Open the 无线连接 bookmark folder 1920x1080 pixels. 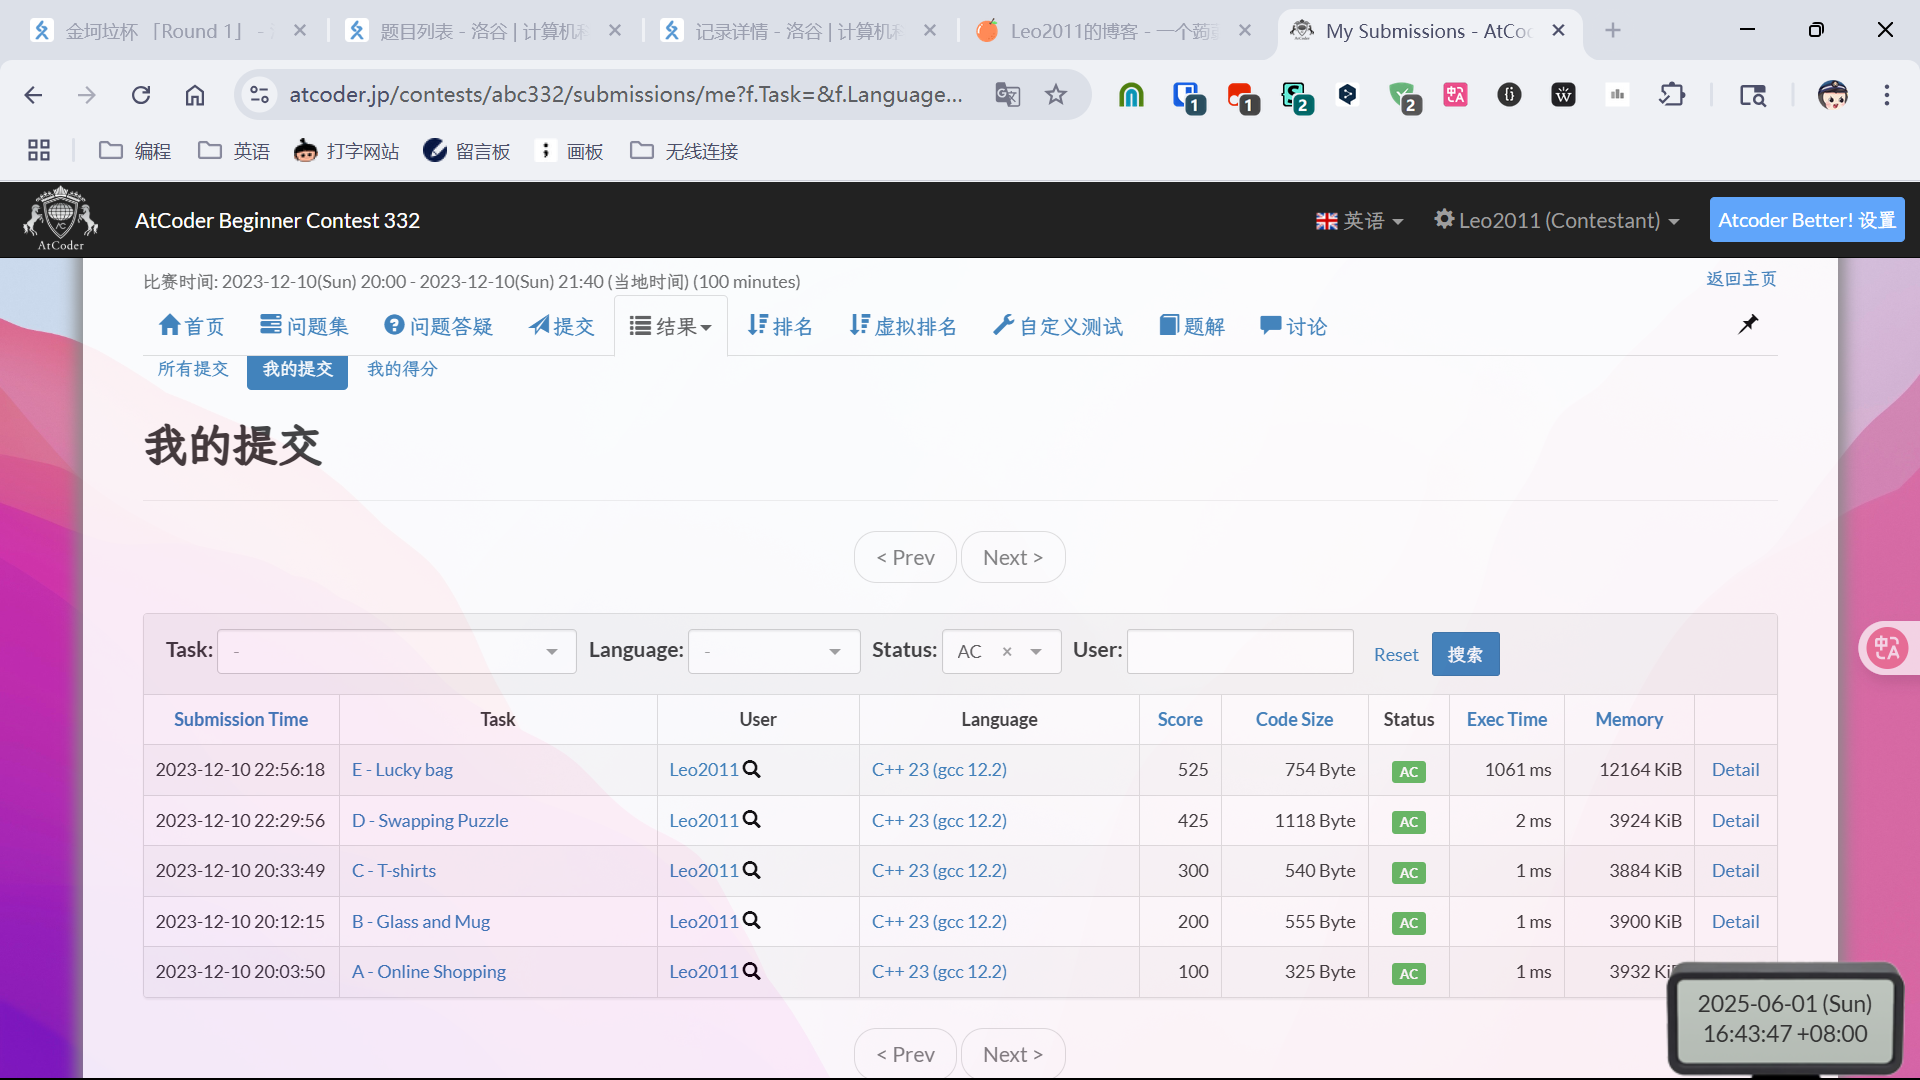pos(684,151)
